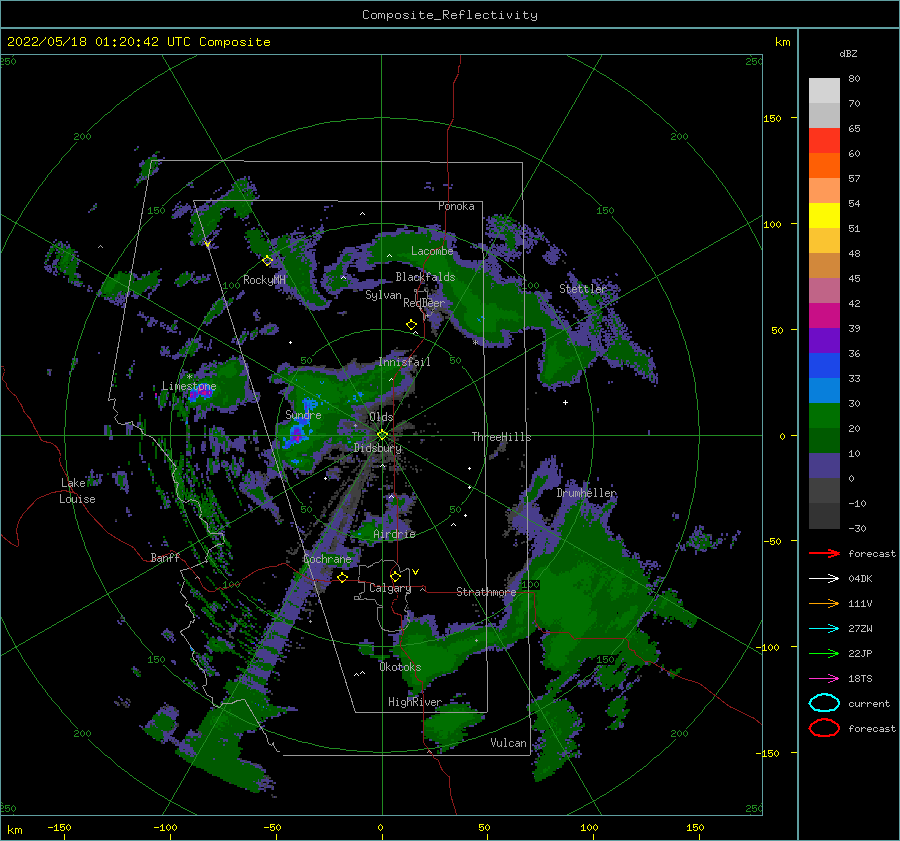
Task: Click the 04DK legend label
Action: tap(860, 579)
